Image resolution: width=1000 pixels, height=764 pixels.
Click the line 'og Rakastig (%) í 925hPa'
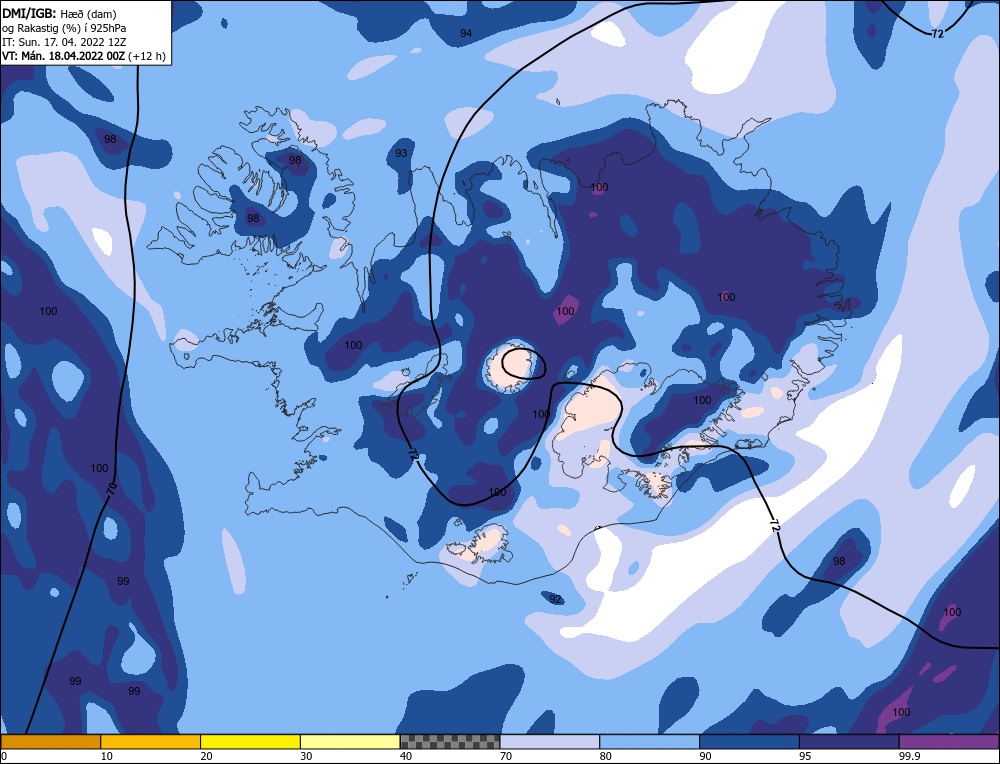click(x=64, y=28)
